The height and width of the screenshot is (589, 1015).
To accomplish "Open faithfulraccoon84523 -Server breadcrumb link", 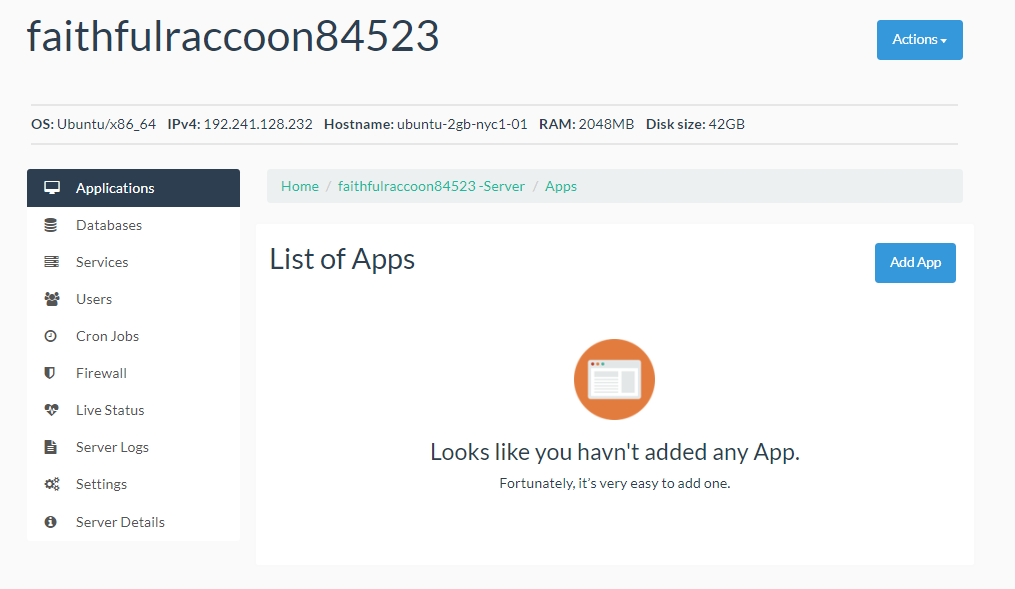I will pyautogui.click(x=431, y=186).
